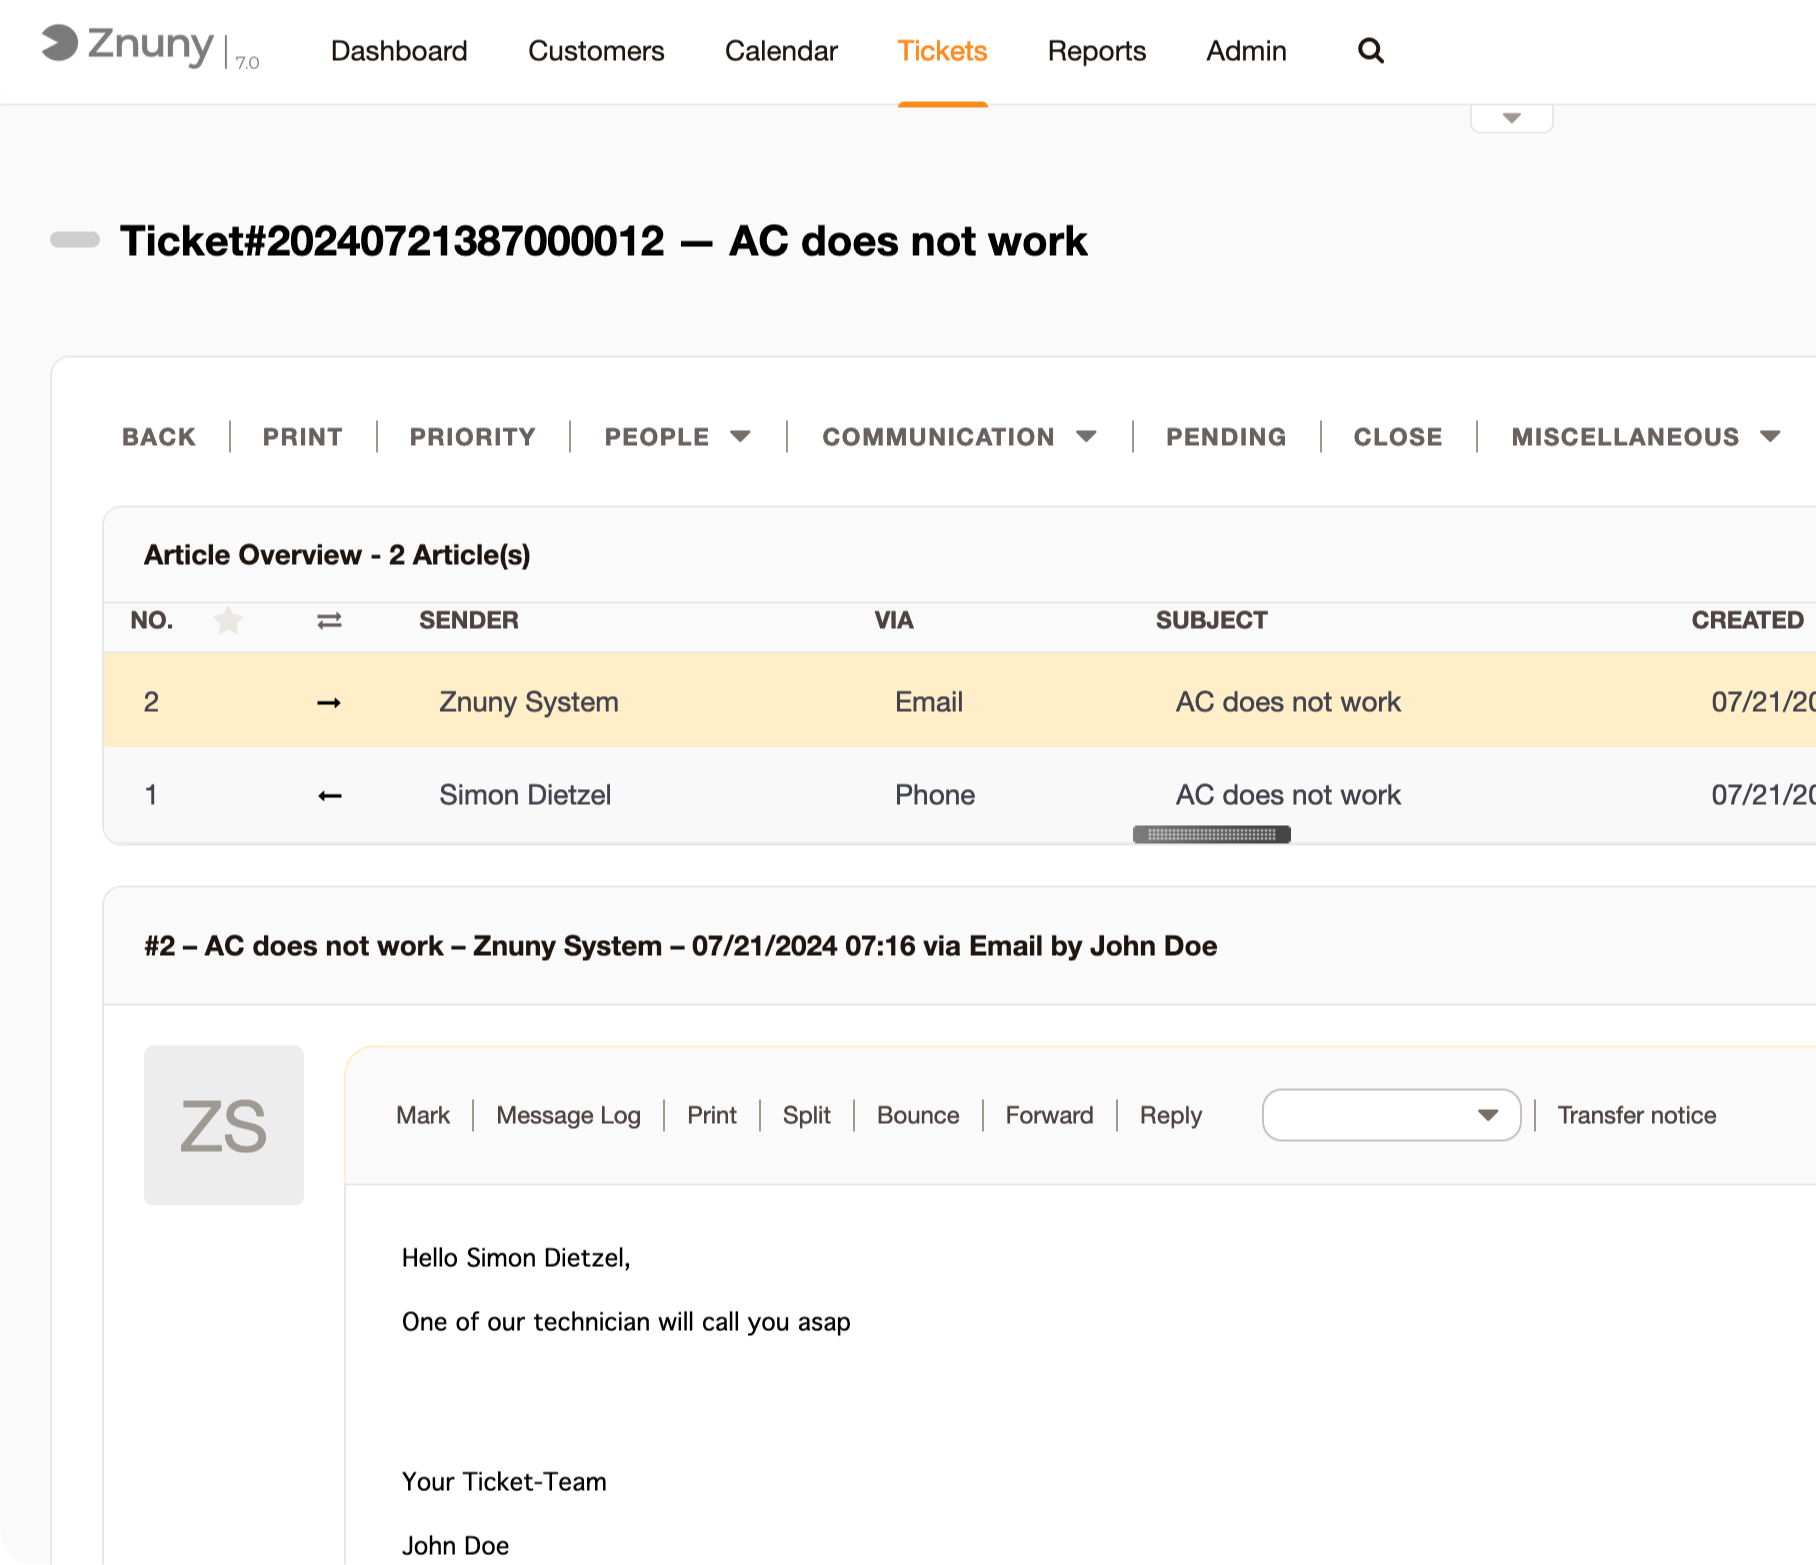This screenshot has width=1816, height=1565.
Task: Go to the Reports menu
Action: (x=1096, y=51)
